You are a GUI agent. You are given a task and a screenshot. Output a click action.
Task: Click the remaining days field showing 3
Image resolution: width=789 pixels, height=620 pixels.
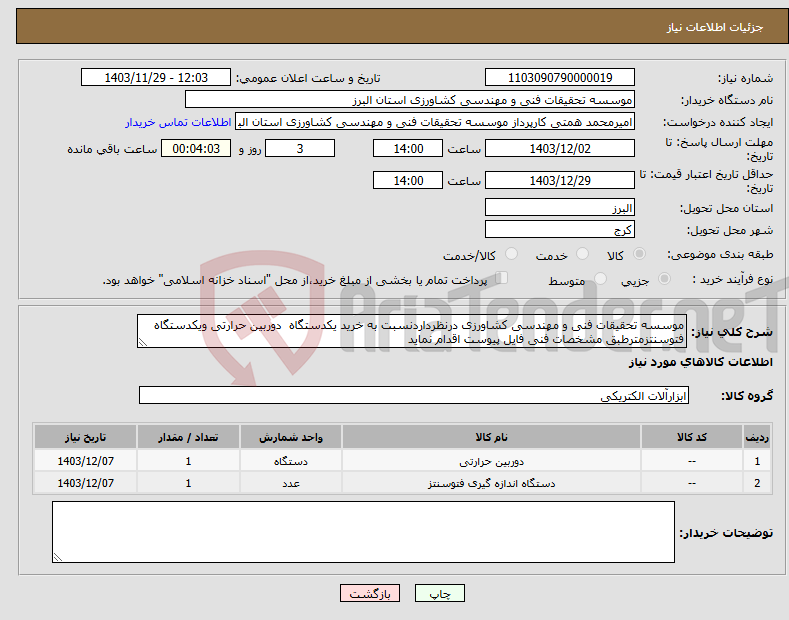tap(300, 148)
